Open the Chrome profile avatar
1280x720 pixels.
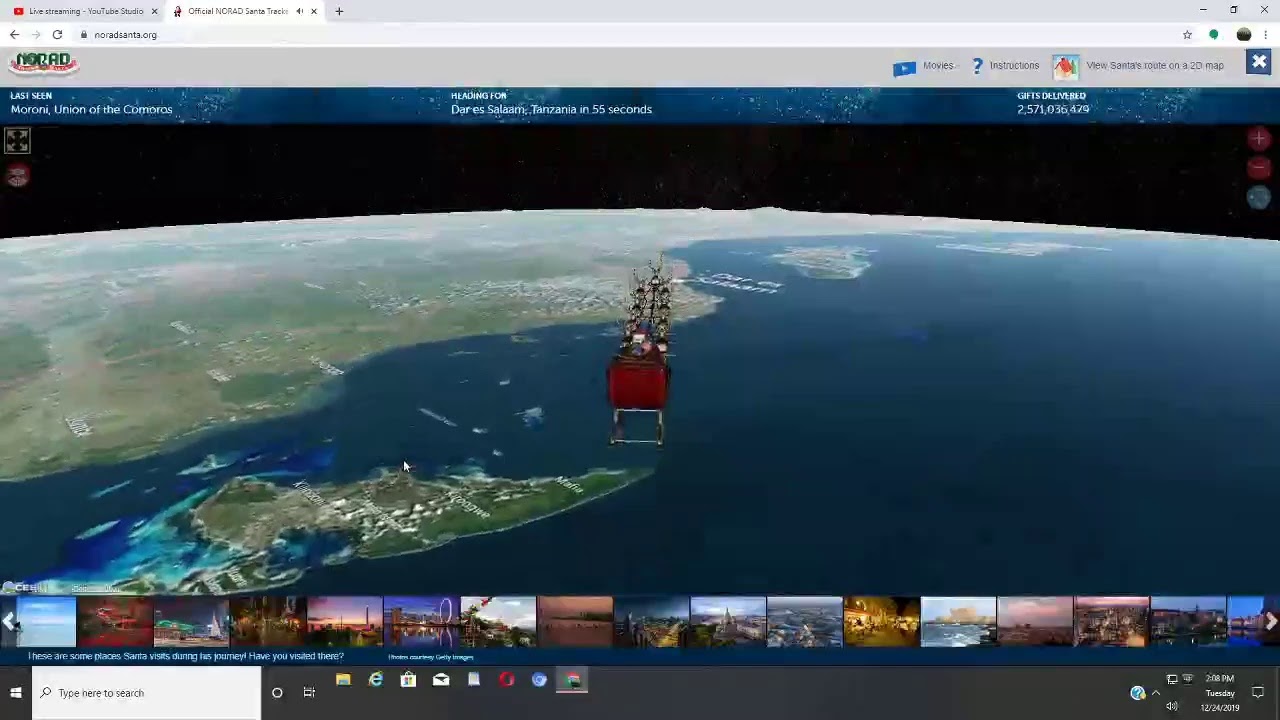[1244, 35]
